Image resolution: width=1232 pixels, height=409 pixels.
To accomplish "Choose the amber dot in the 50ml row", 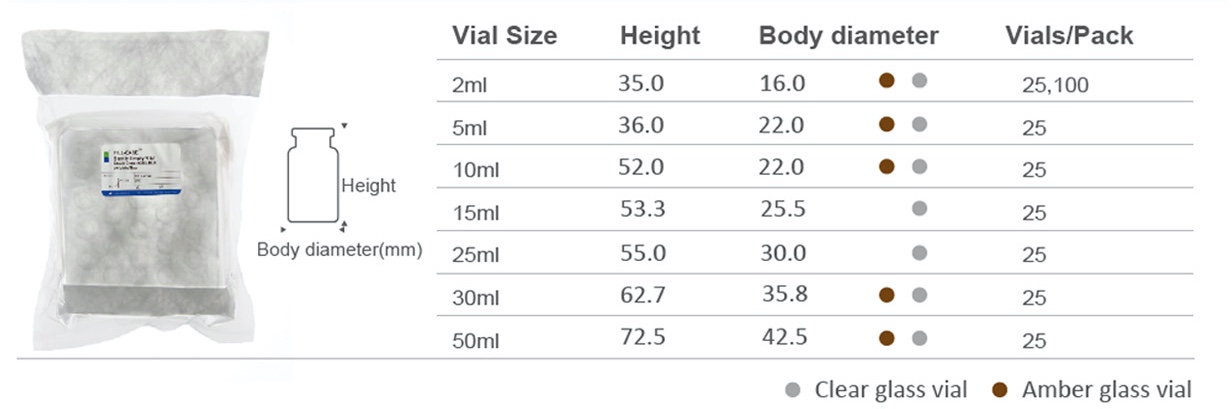I will [x=886, y=337].
